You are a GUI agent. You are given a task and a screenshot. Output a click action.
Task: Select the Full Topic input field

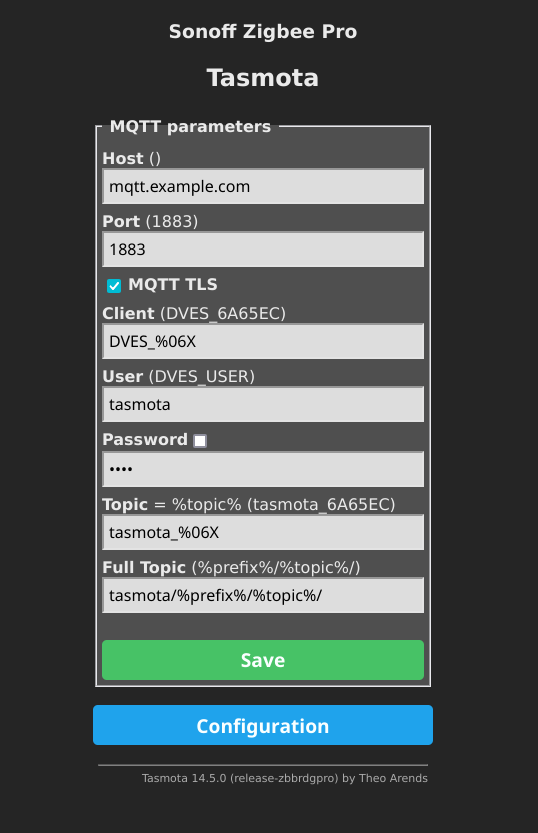click(x=263, y=596)
